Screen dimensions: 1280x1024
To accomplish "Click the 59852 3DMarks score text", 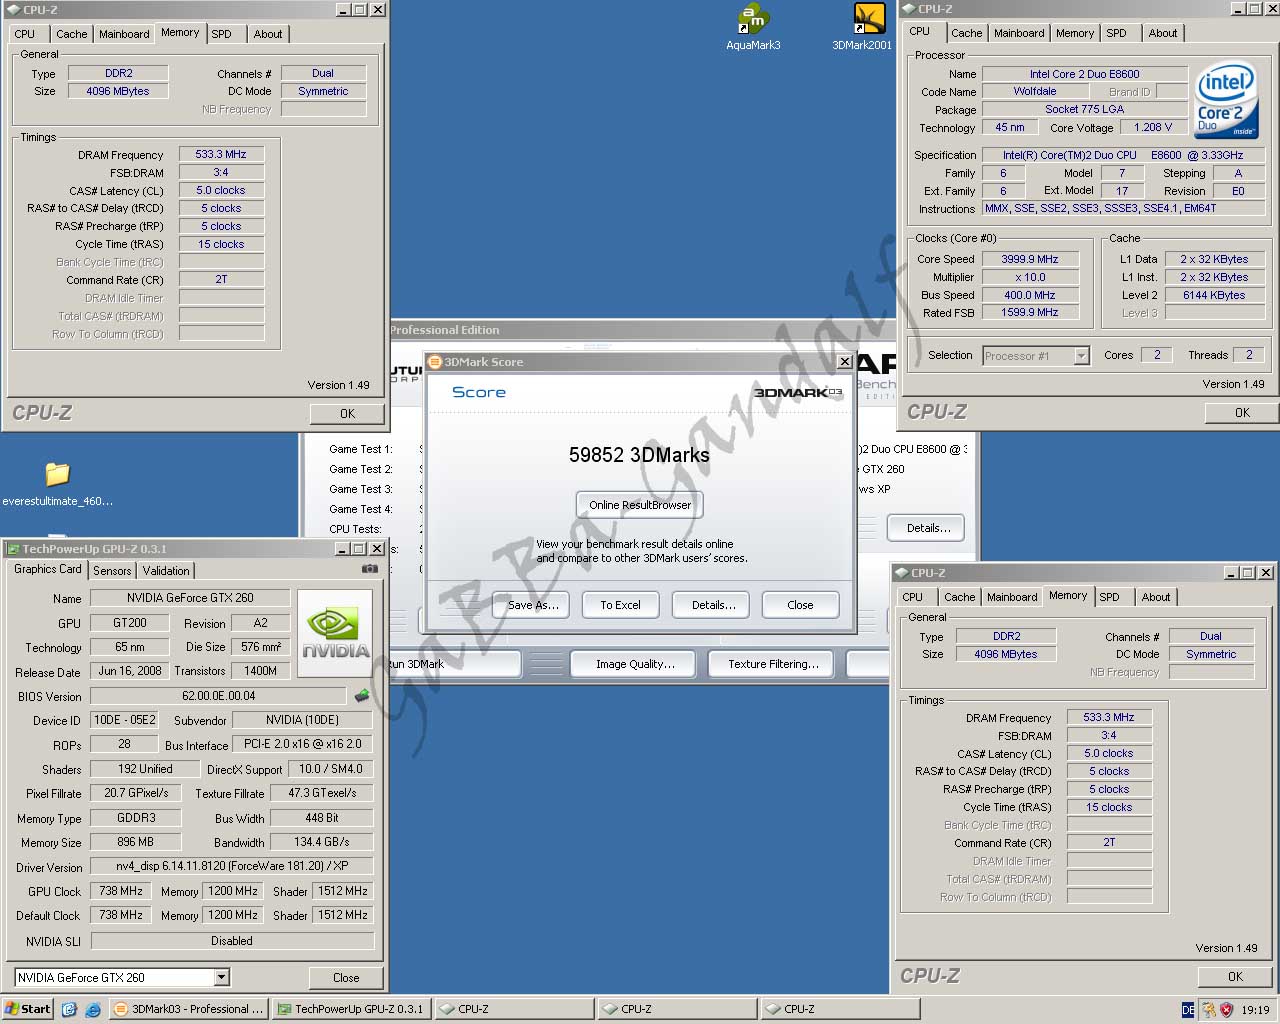I will (639, 455).
